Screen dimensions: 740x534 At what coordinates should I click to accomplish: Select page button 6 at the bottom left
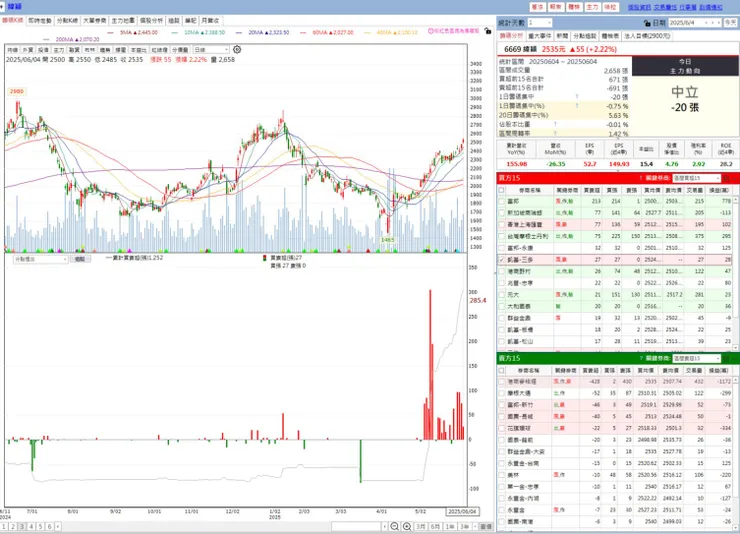coord(49,526)
